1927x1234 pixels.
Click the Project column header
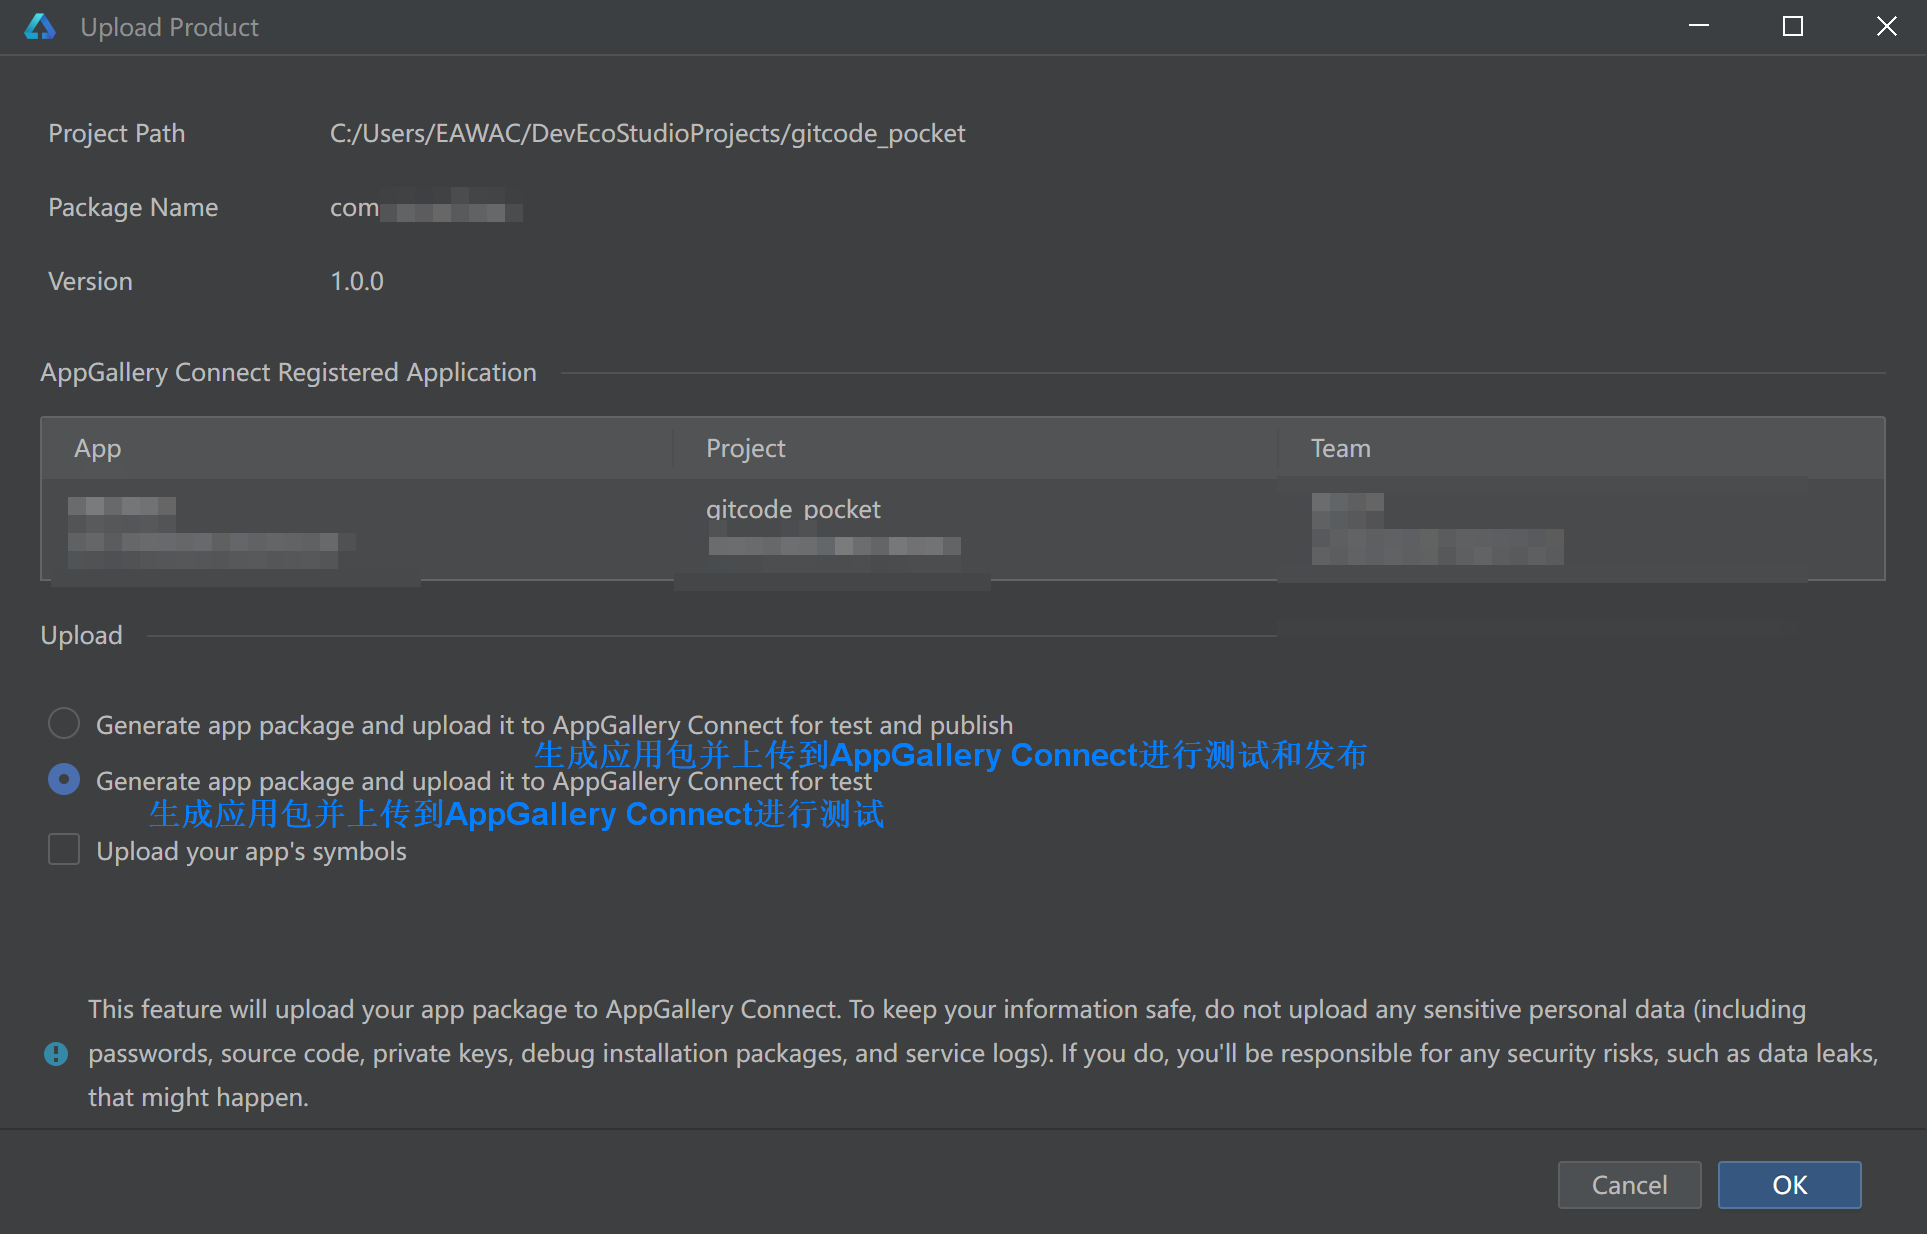pyautogui.click(x=745, y=448)
